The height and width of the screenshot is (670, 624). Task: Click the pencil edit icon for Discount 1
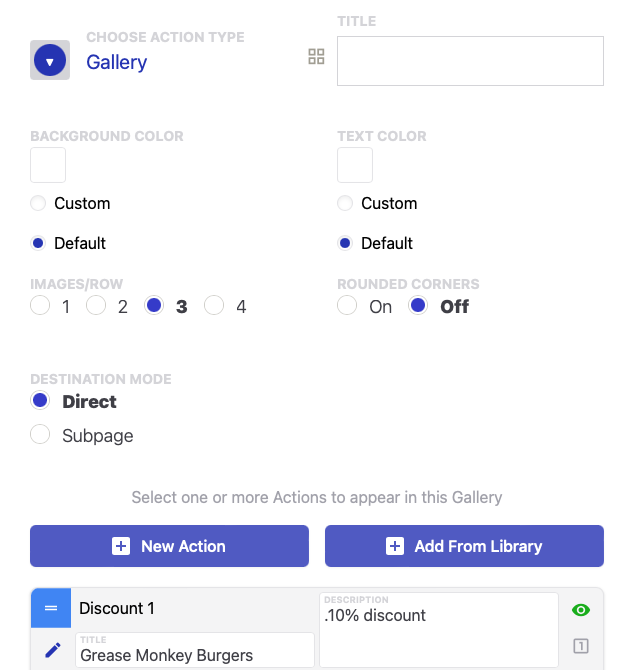(x=53, y=650)
